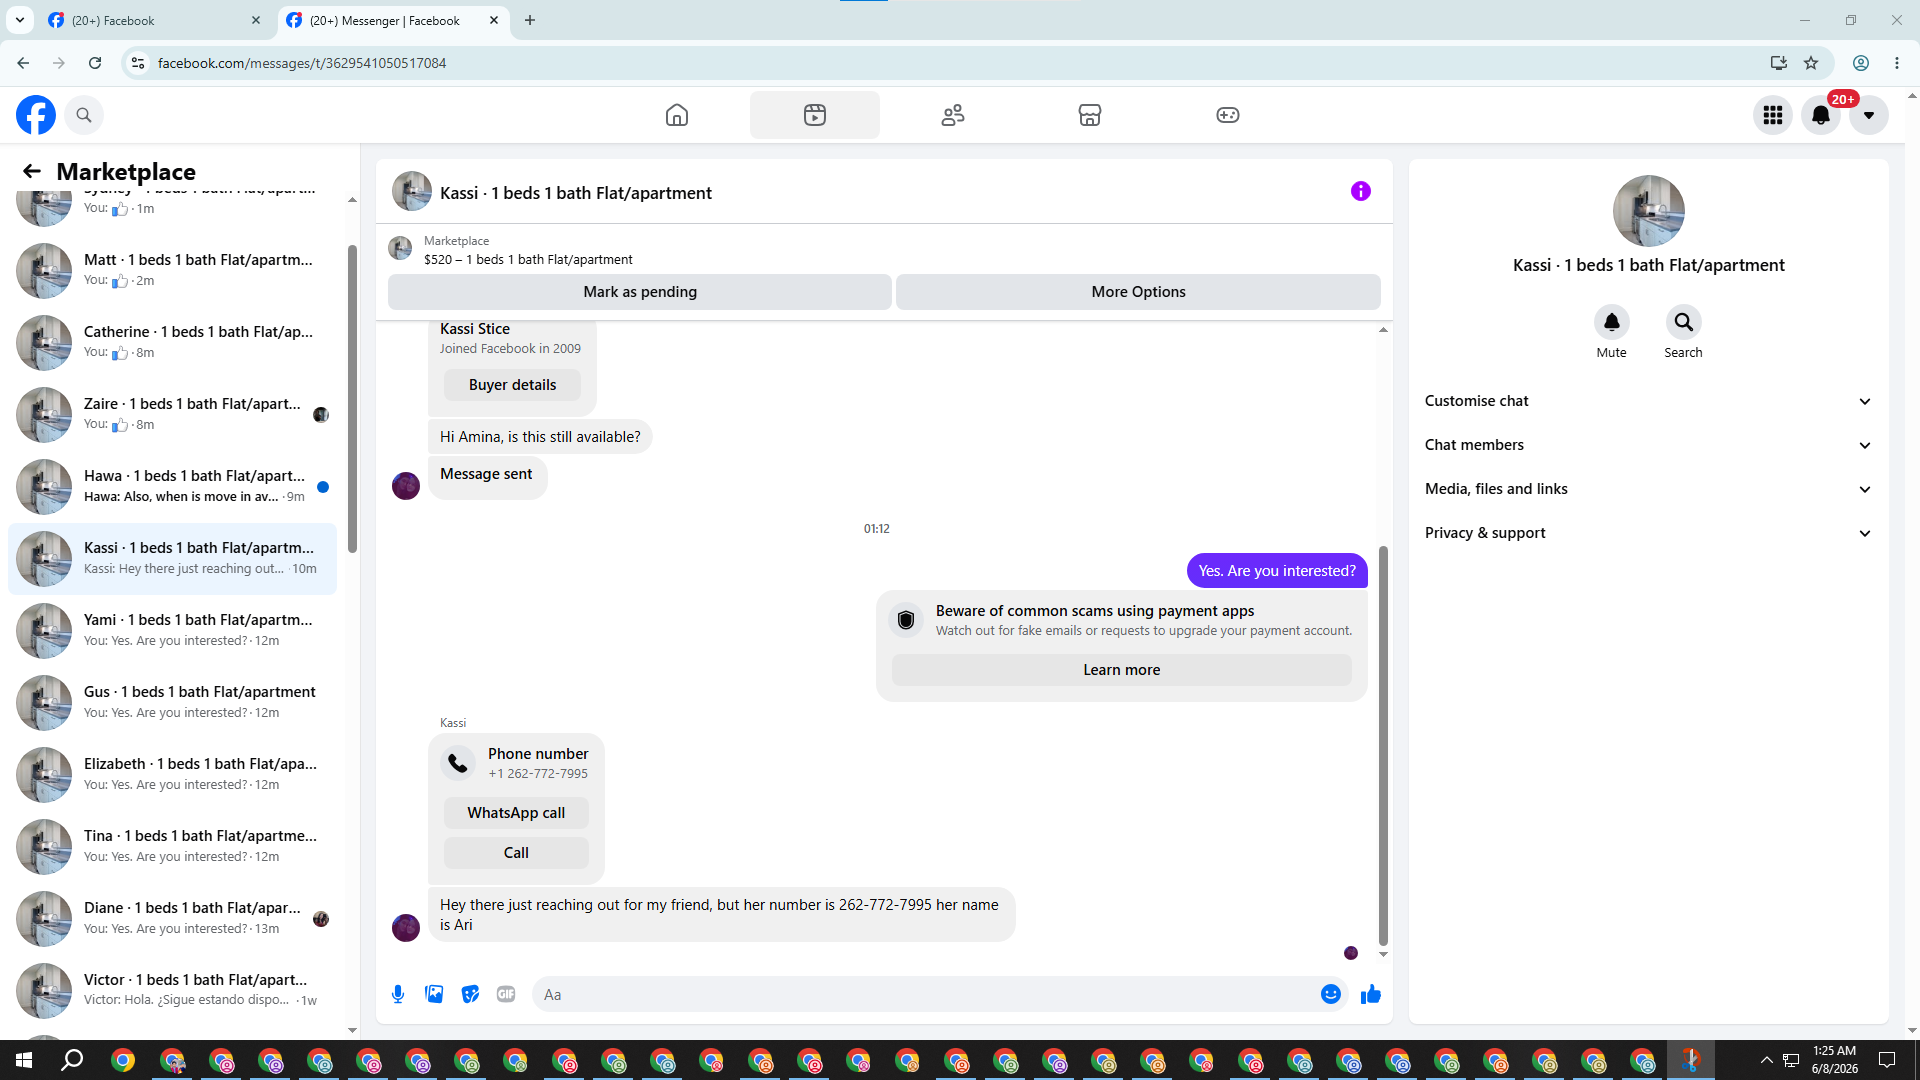1920x1080 pixels.
Task: Open Diane's conversation
Action: (x=172, y=918)
